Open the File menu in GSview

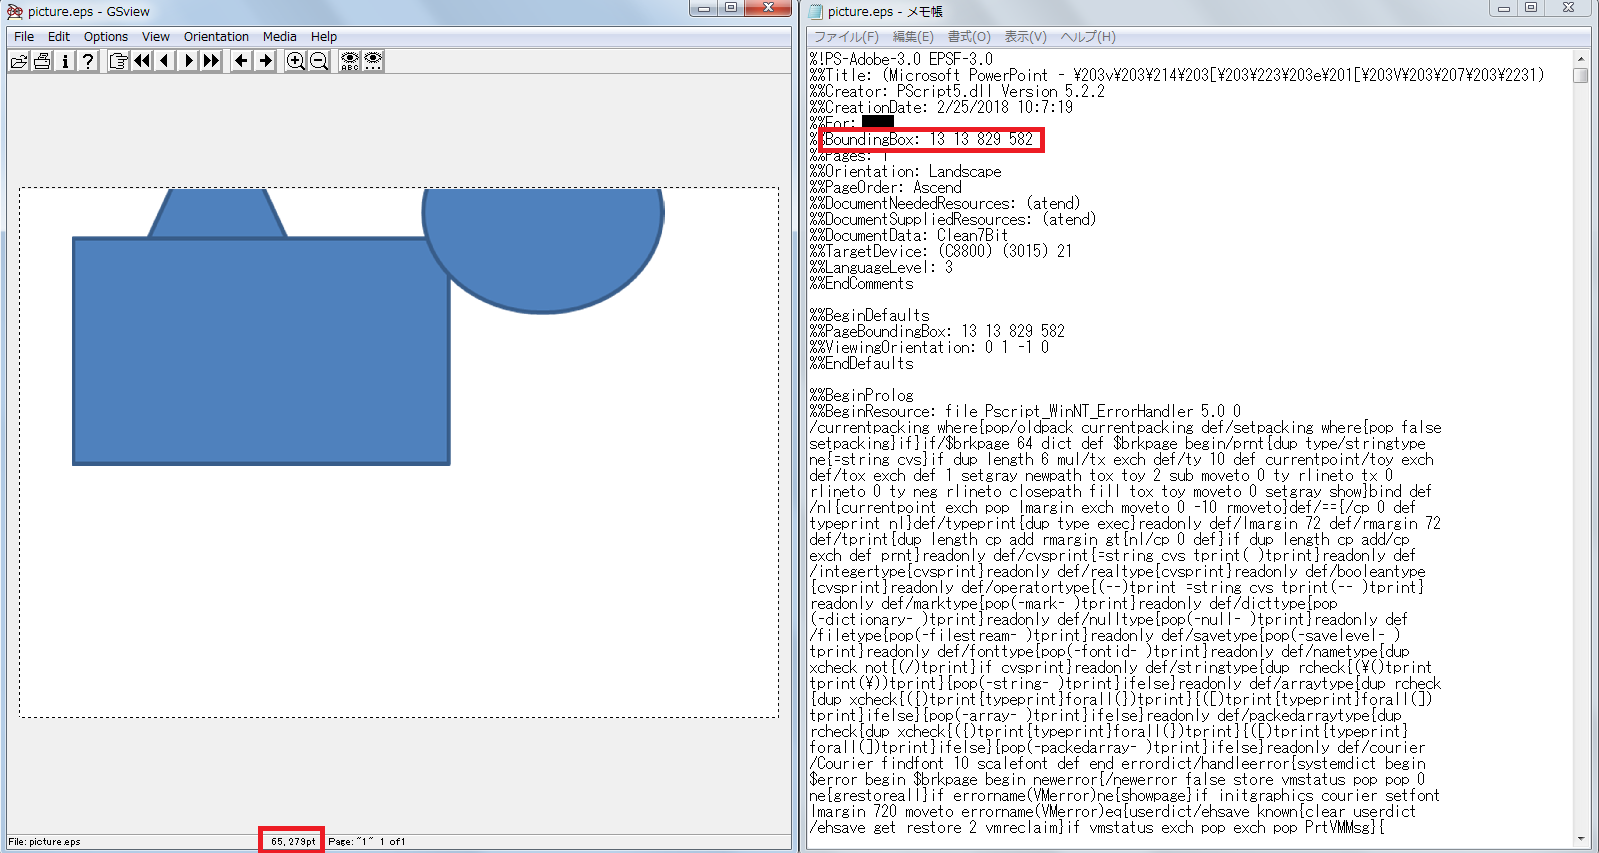[24, 36]
